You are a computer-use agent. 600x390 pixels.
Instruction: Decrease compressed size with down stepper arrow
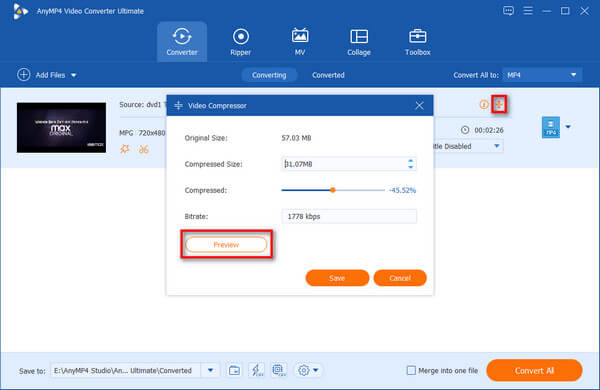coord(411,167)
